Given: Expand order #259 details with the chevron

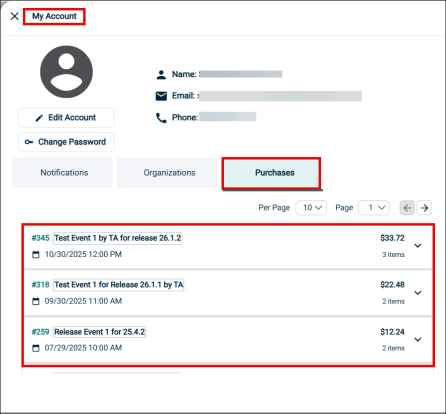Looking at the screenshot, I should pyautogui.click(x=418, y=339).
